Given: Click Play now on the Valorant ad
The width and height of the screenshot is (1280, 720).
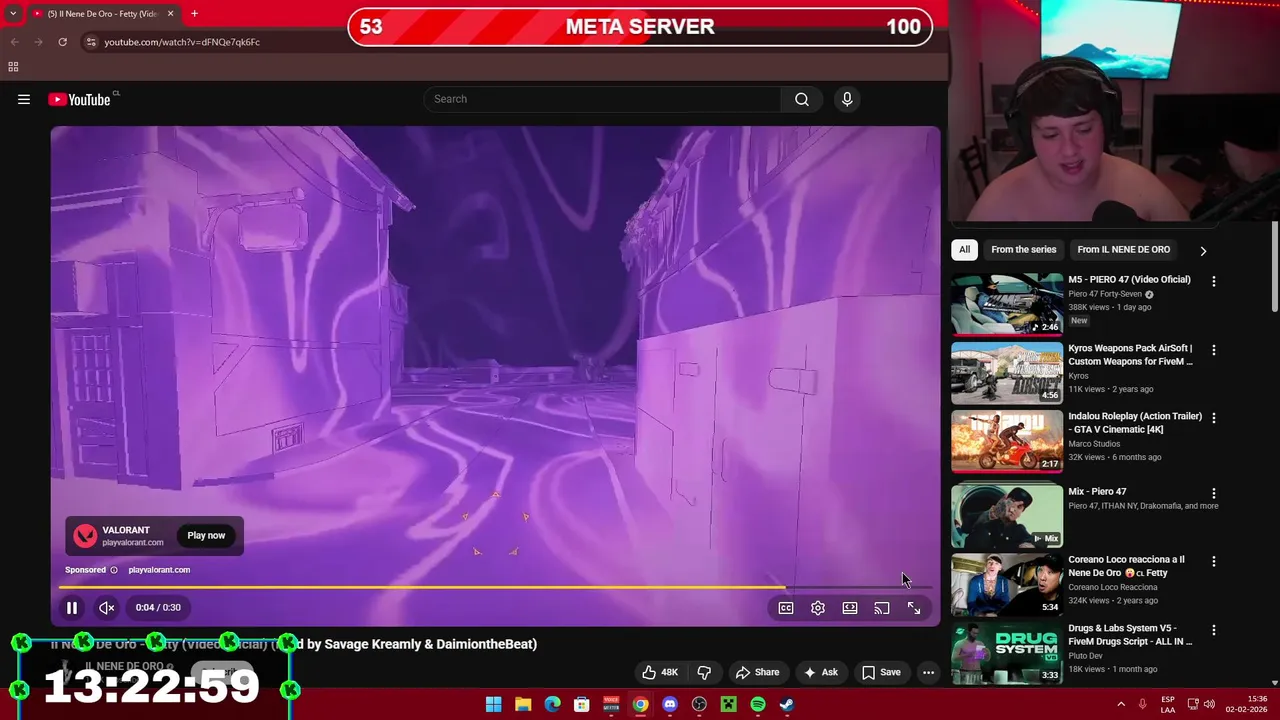Looking at the screenshot, I should 206,535.
